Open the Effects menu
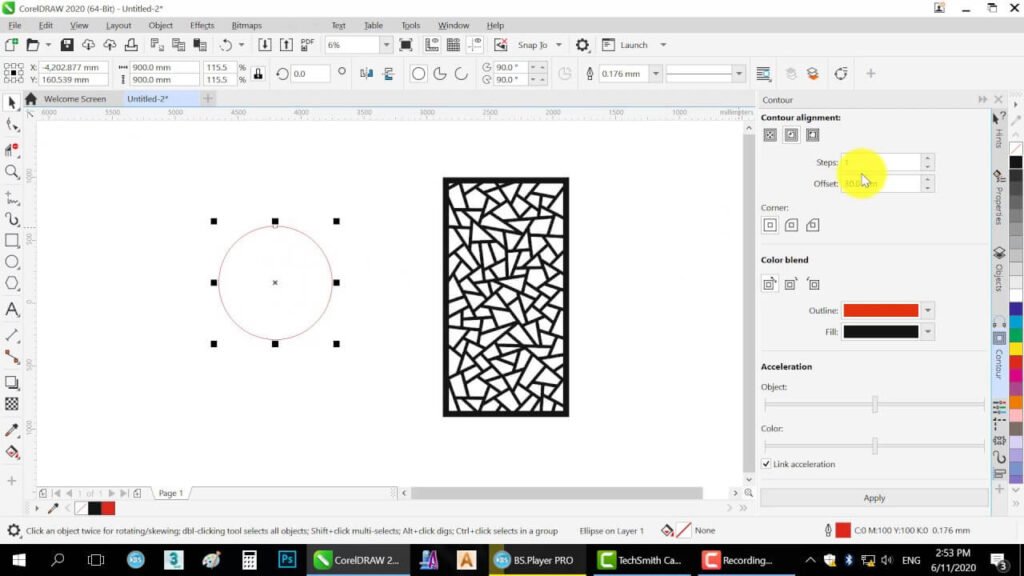The image size is (1024, 576). coord(202,25)
